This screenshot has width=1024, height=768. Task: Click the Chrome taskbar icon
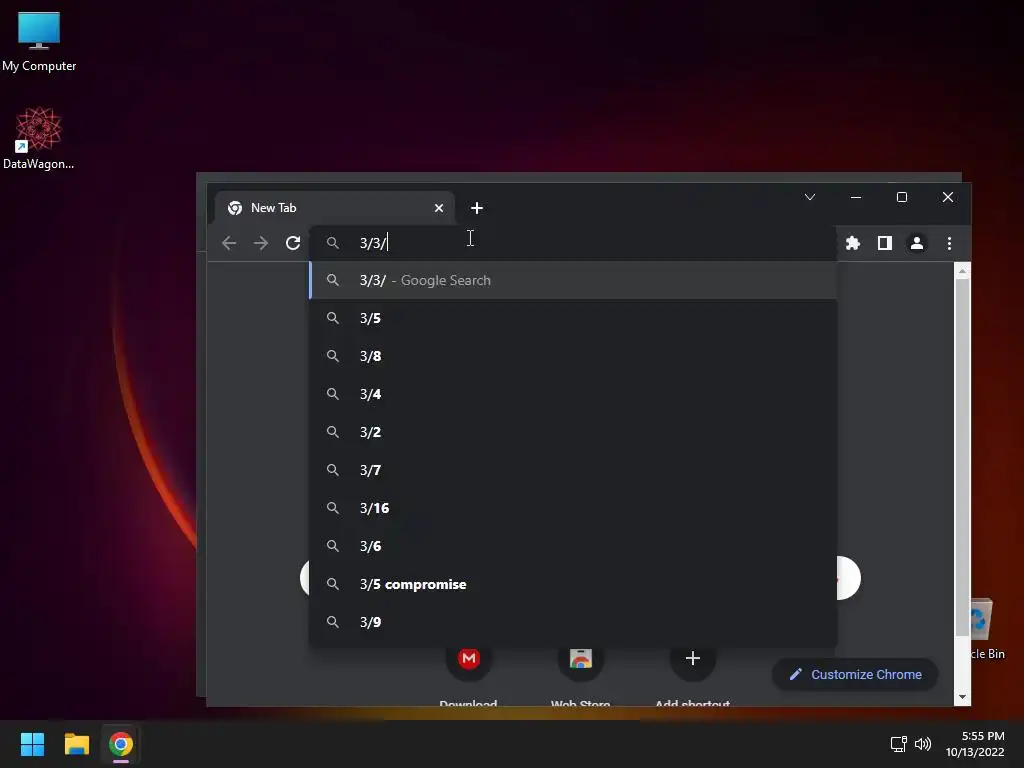click(121, 744)
